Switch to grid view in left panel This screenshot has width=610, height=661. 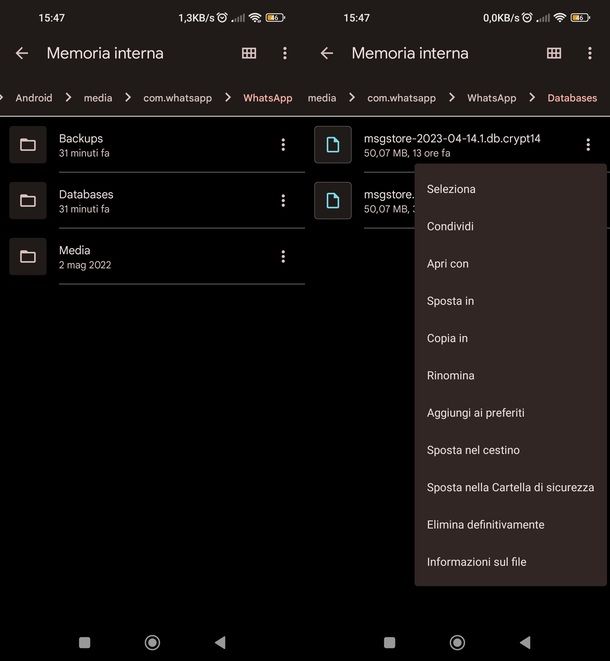(x=249, y=53)
